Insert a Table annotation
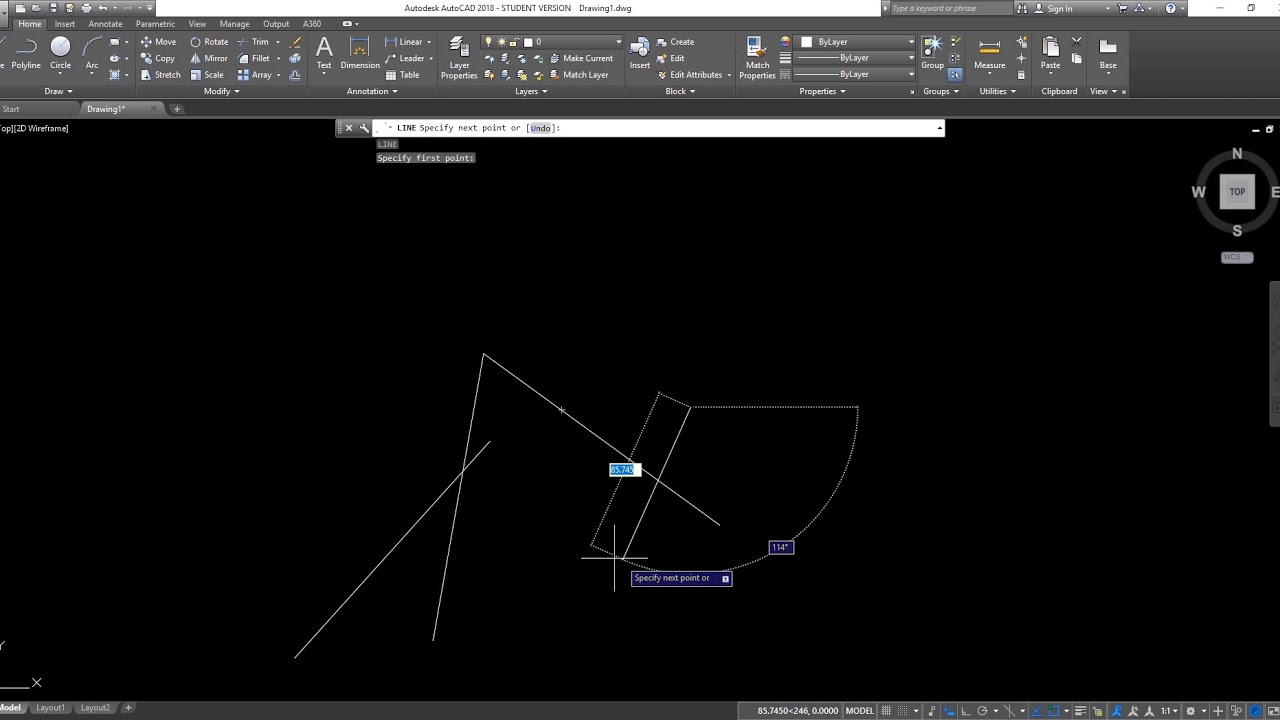Image resolution: width=1280 pixels, height=720 pixels. pyautogui.click(x=402, y=75)
